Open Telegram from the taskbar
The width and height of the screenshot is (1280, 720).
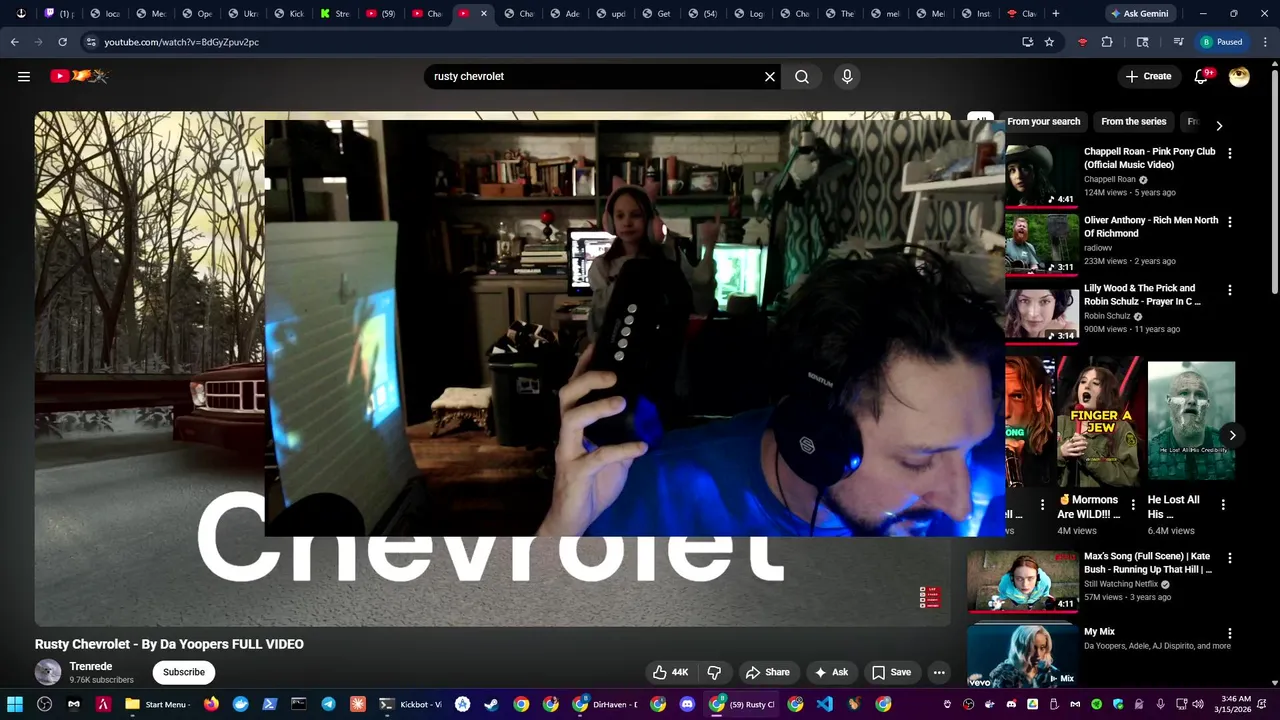tap(328, 704)
